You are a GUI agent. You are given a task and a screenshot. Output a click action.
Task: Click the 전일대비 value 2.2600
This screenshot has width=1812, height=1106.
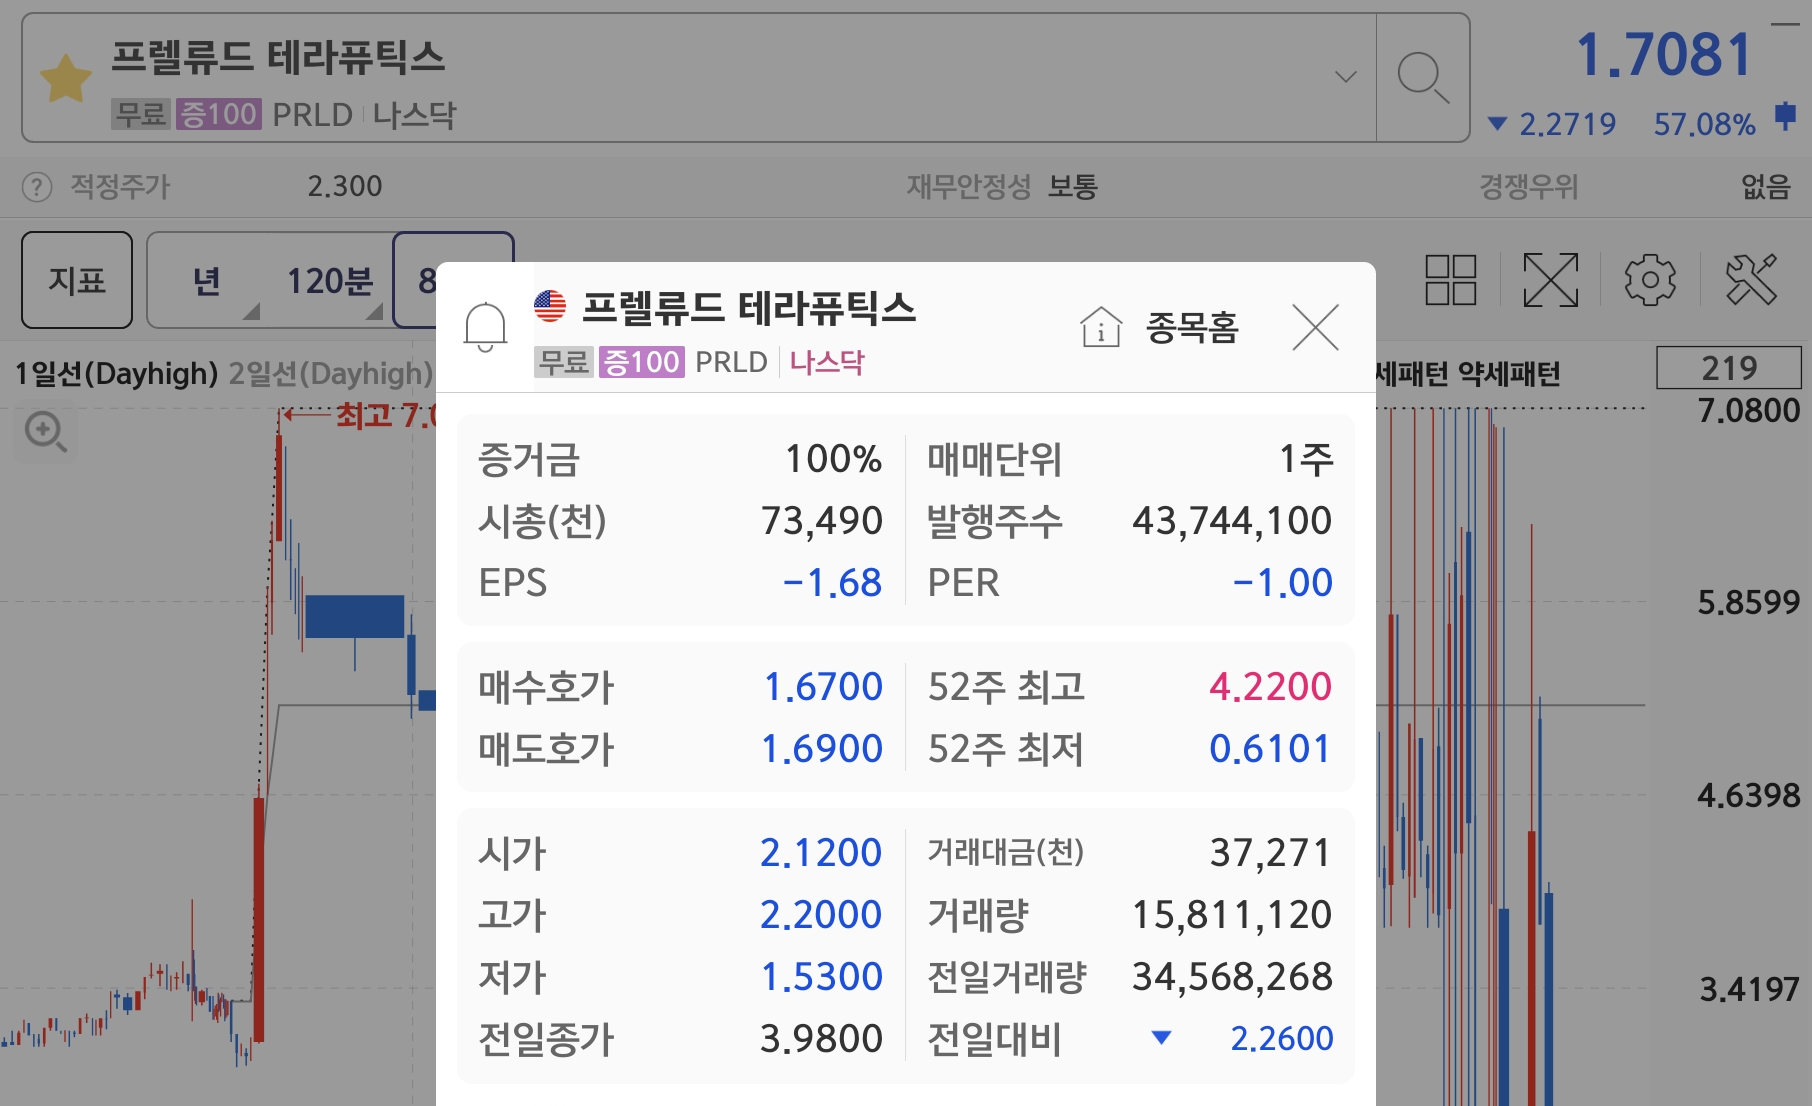1281,1039
